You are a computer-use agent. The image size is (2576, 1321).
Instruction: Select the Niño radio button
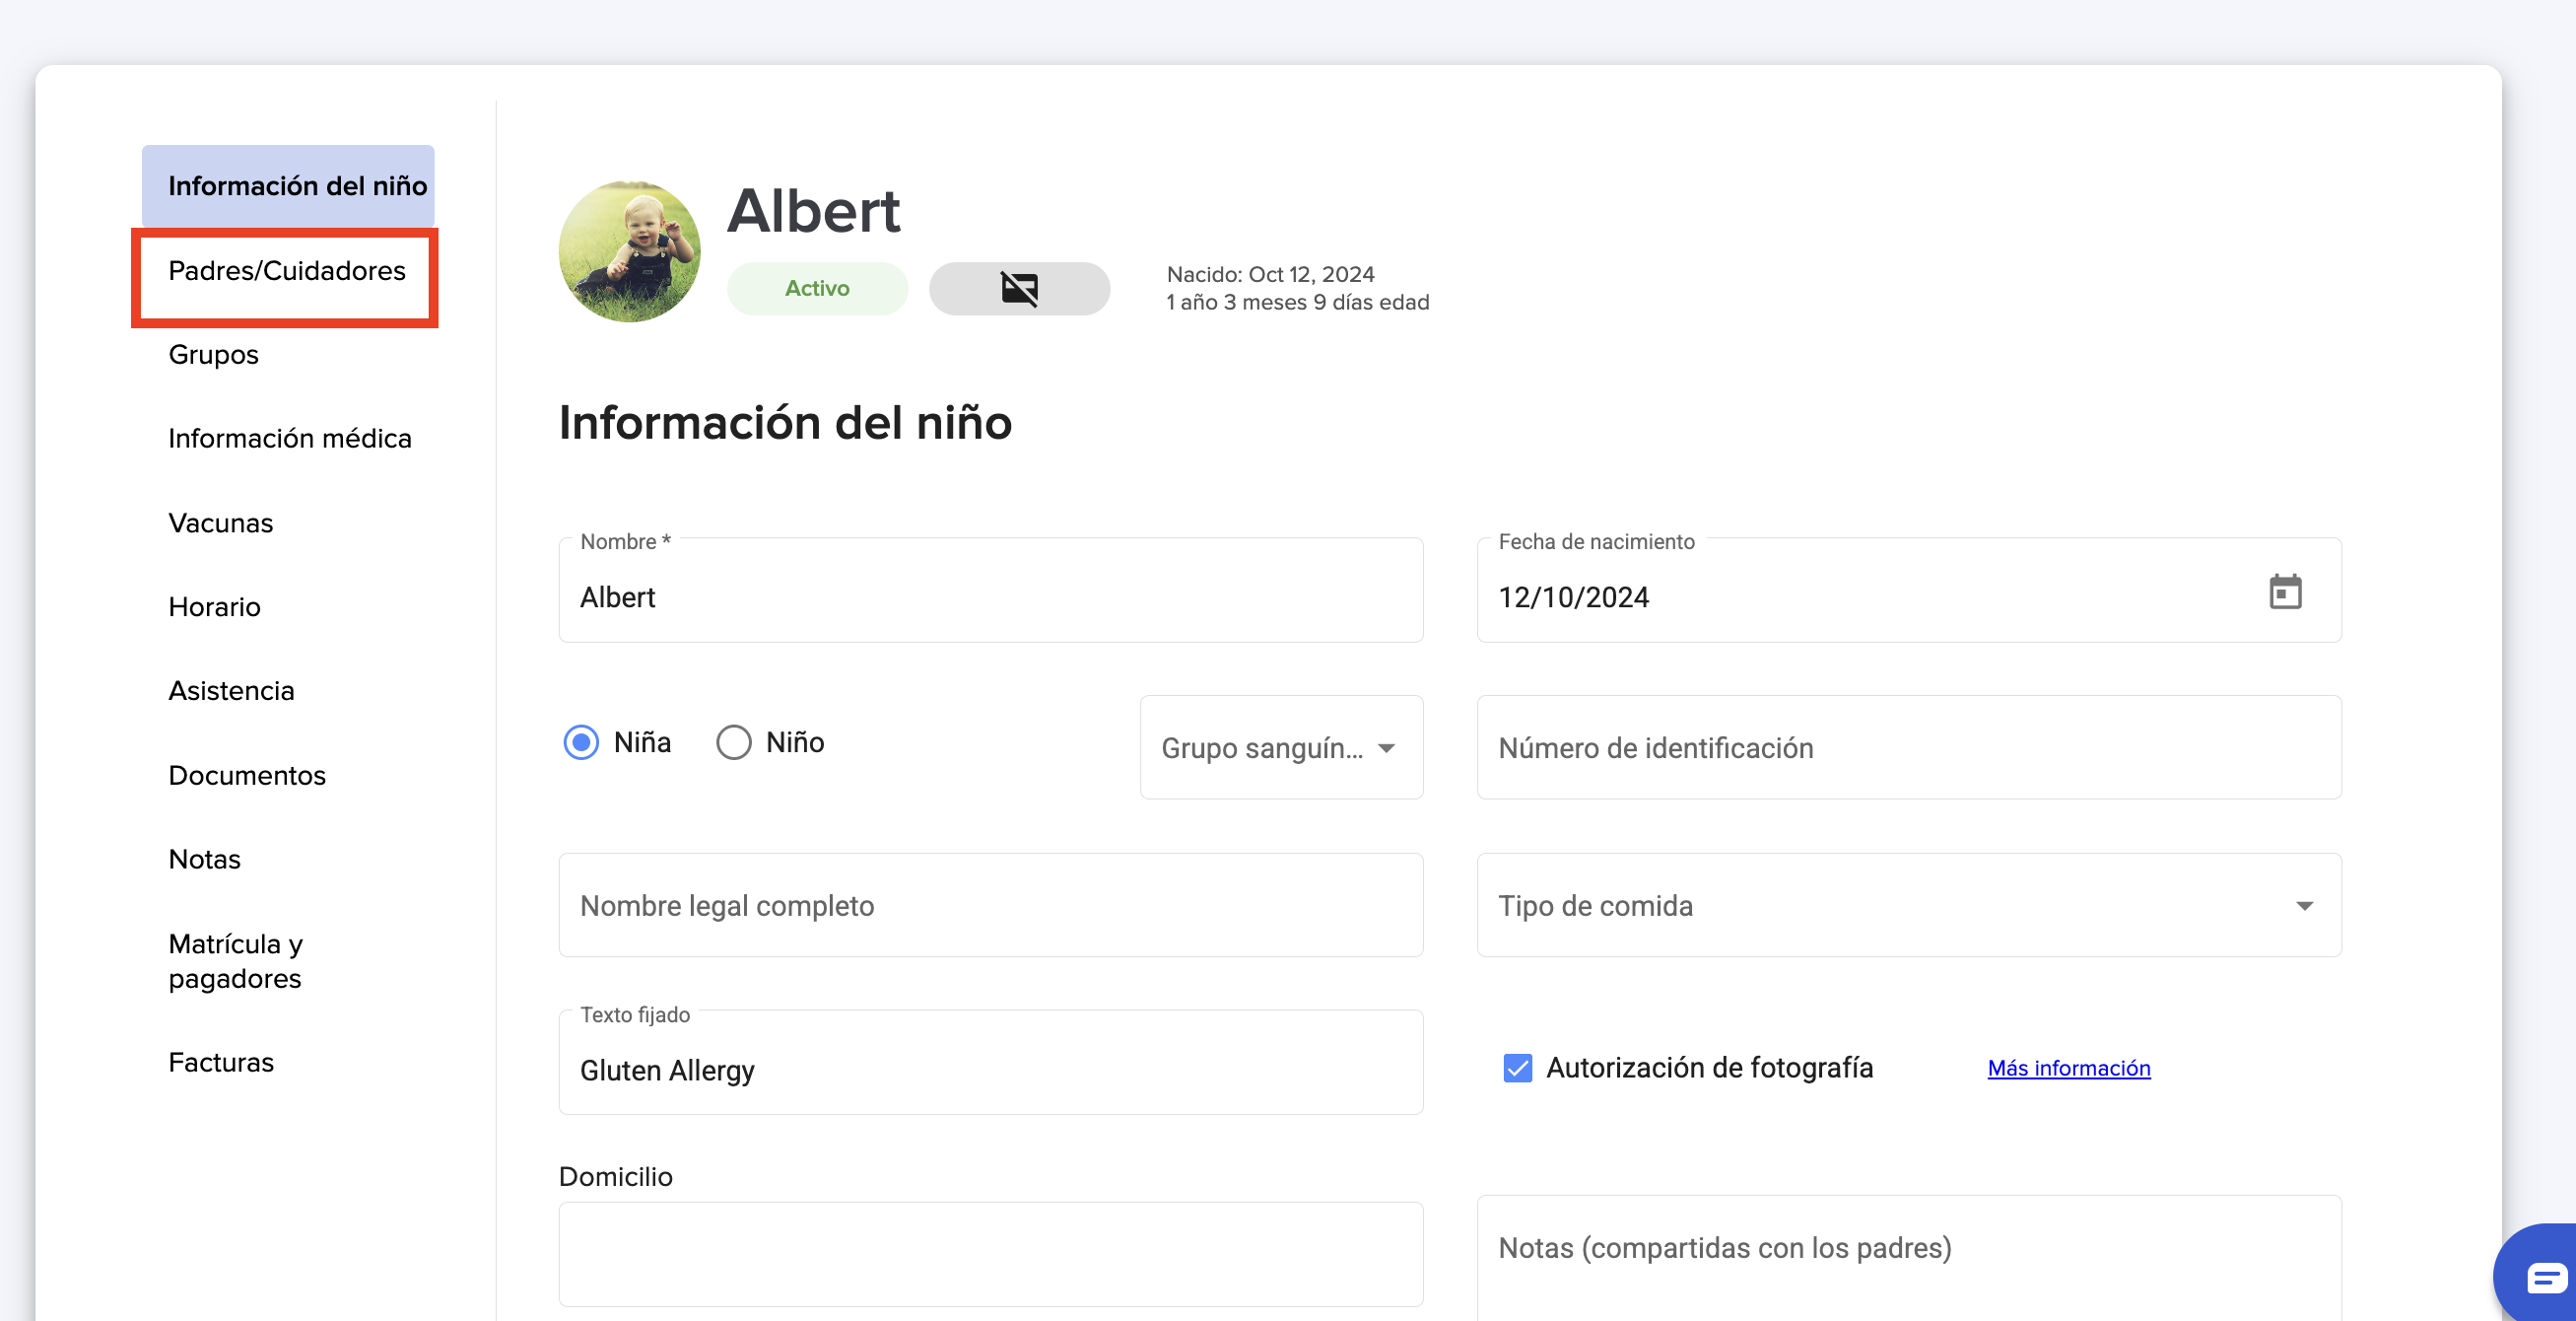point(733,742)
